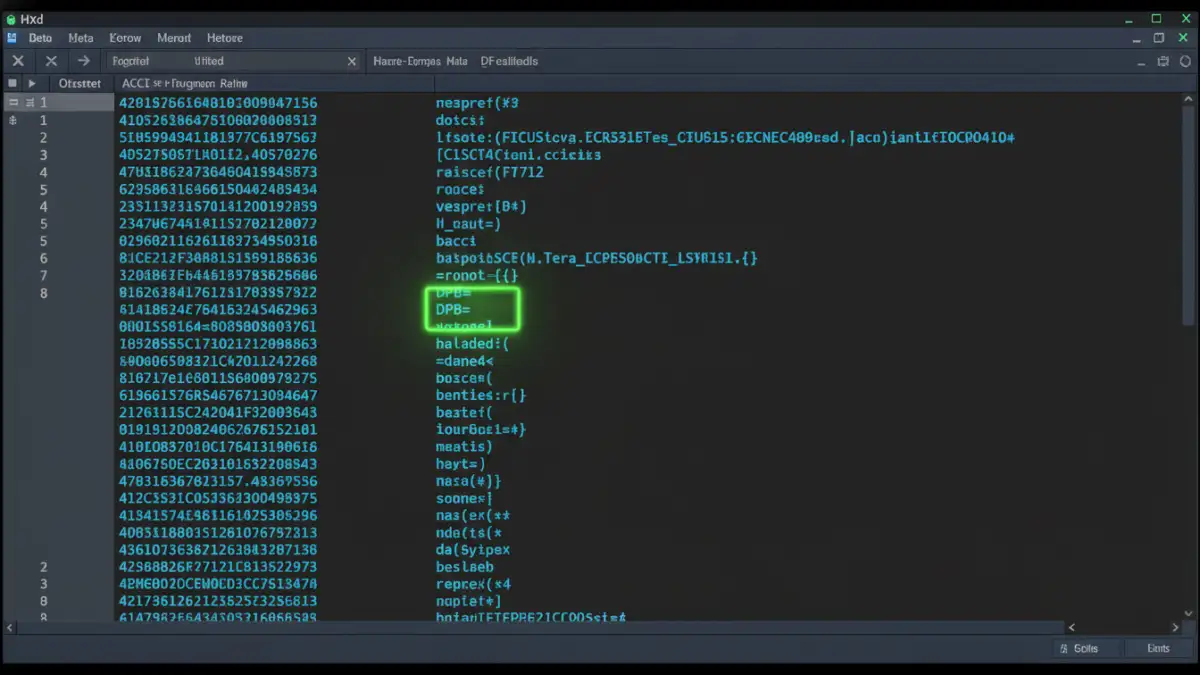Screen dimensions: 1200x675
Task: Open the Meta menu
Action: [80, 37]
